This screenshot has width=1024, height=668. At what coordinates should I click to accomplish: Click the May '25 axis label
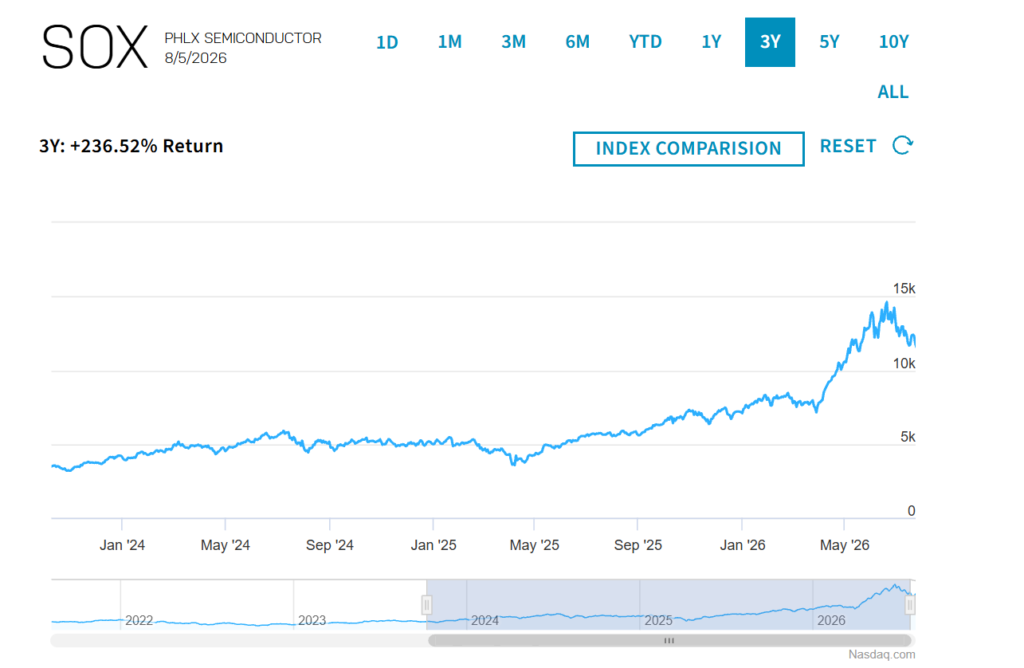[x=534, y=545]
